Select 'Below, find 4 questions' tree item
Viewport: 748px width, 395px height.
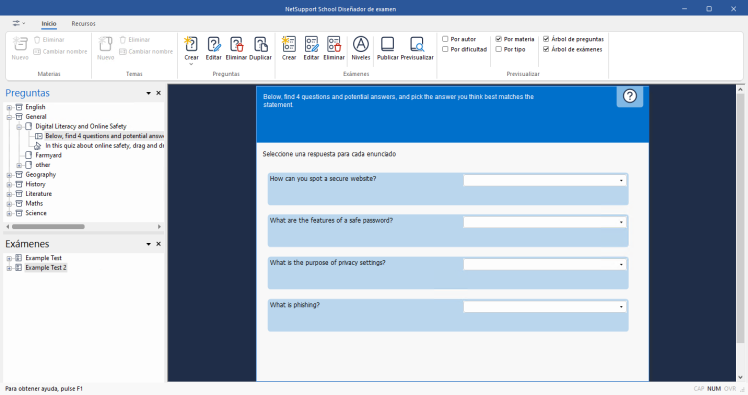point(104,136)
